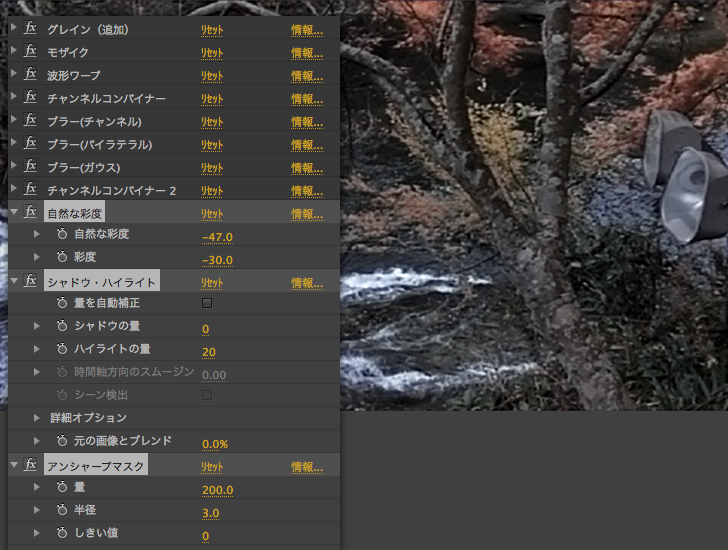This screenshot has height=550, width=728.
Task: Toggle fx enable for アンシャープマスク
Action: [x=31, y=466]
